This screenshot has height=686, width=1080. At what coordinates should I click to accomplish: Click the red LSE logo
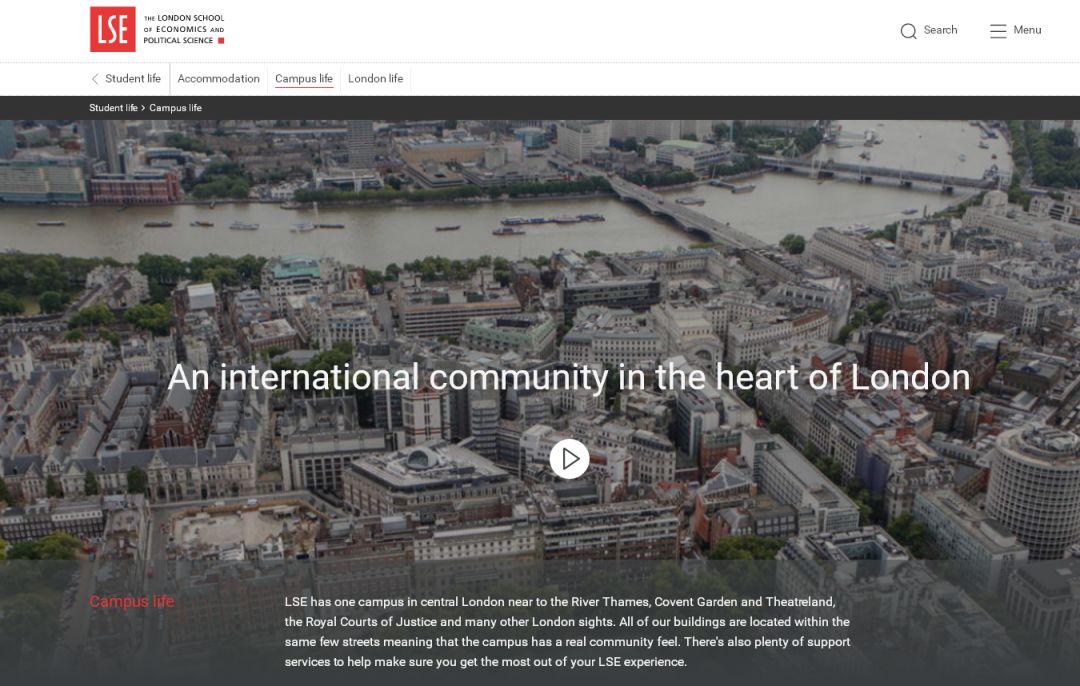click(112, 29)
